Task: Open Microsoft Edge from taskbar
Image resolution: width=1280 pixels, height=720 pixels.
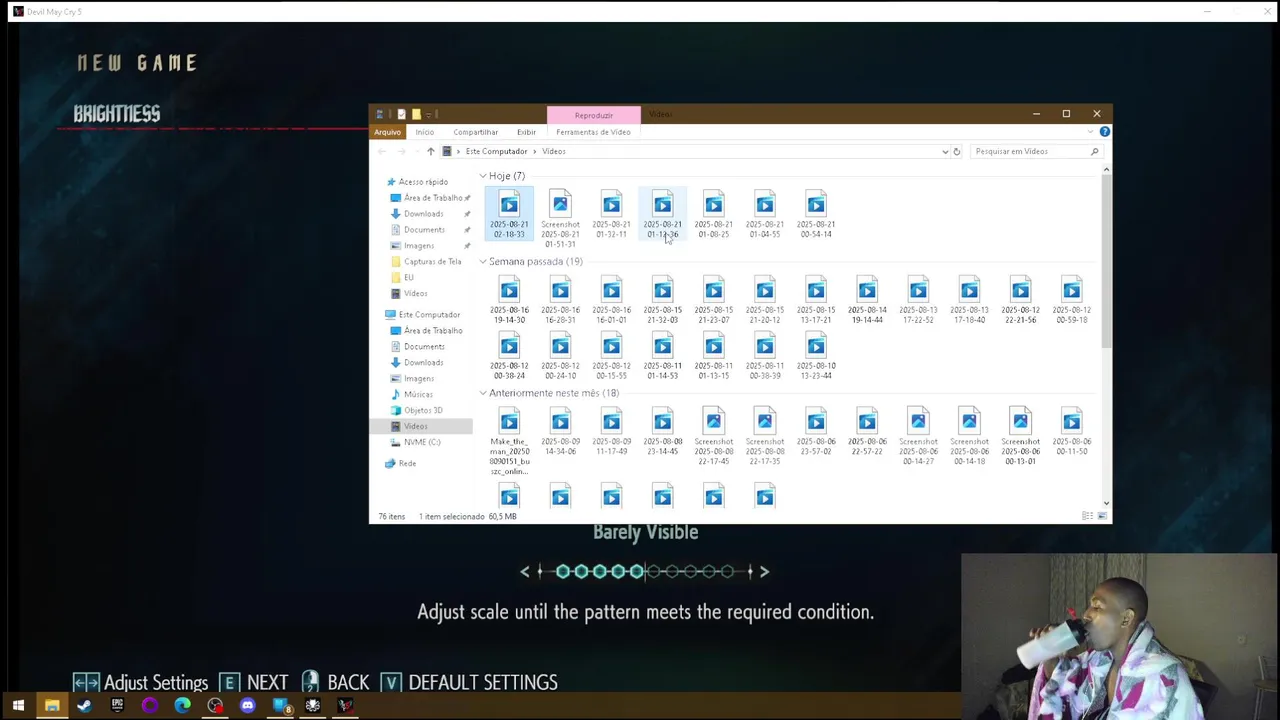Action: (x=182, y=706)
